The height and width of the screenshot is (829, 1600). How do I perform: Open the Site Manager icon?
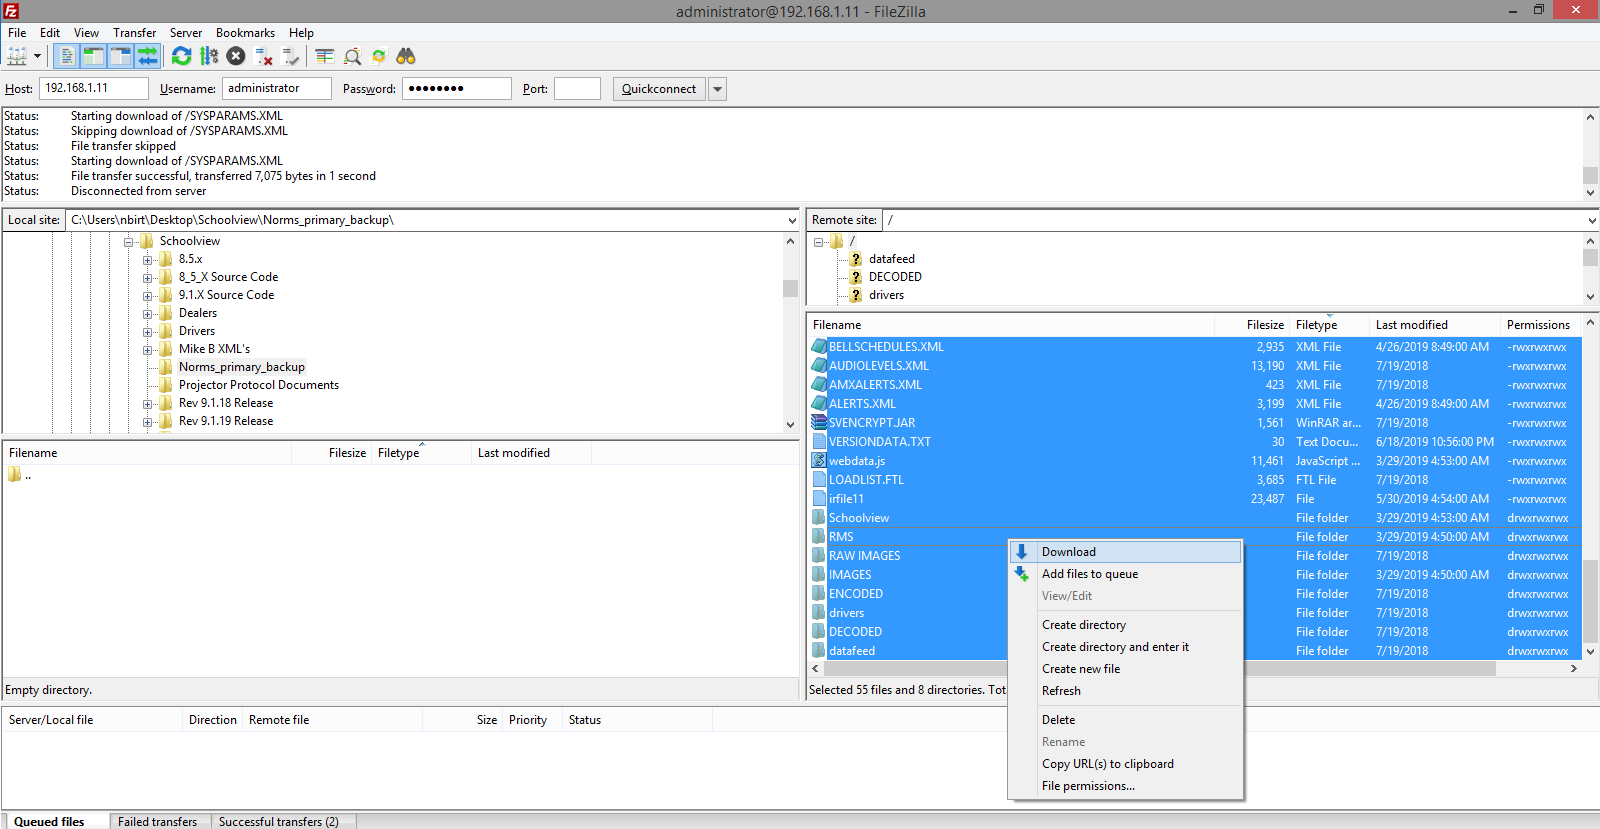point(17,57)
